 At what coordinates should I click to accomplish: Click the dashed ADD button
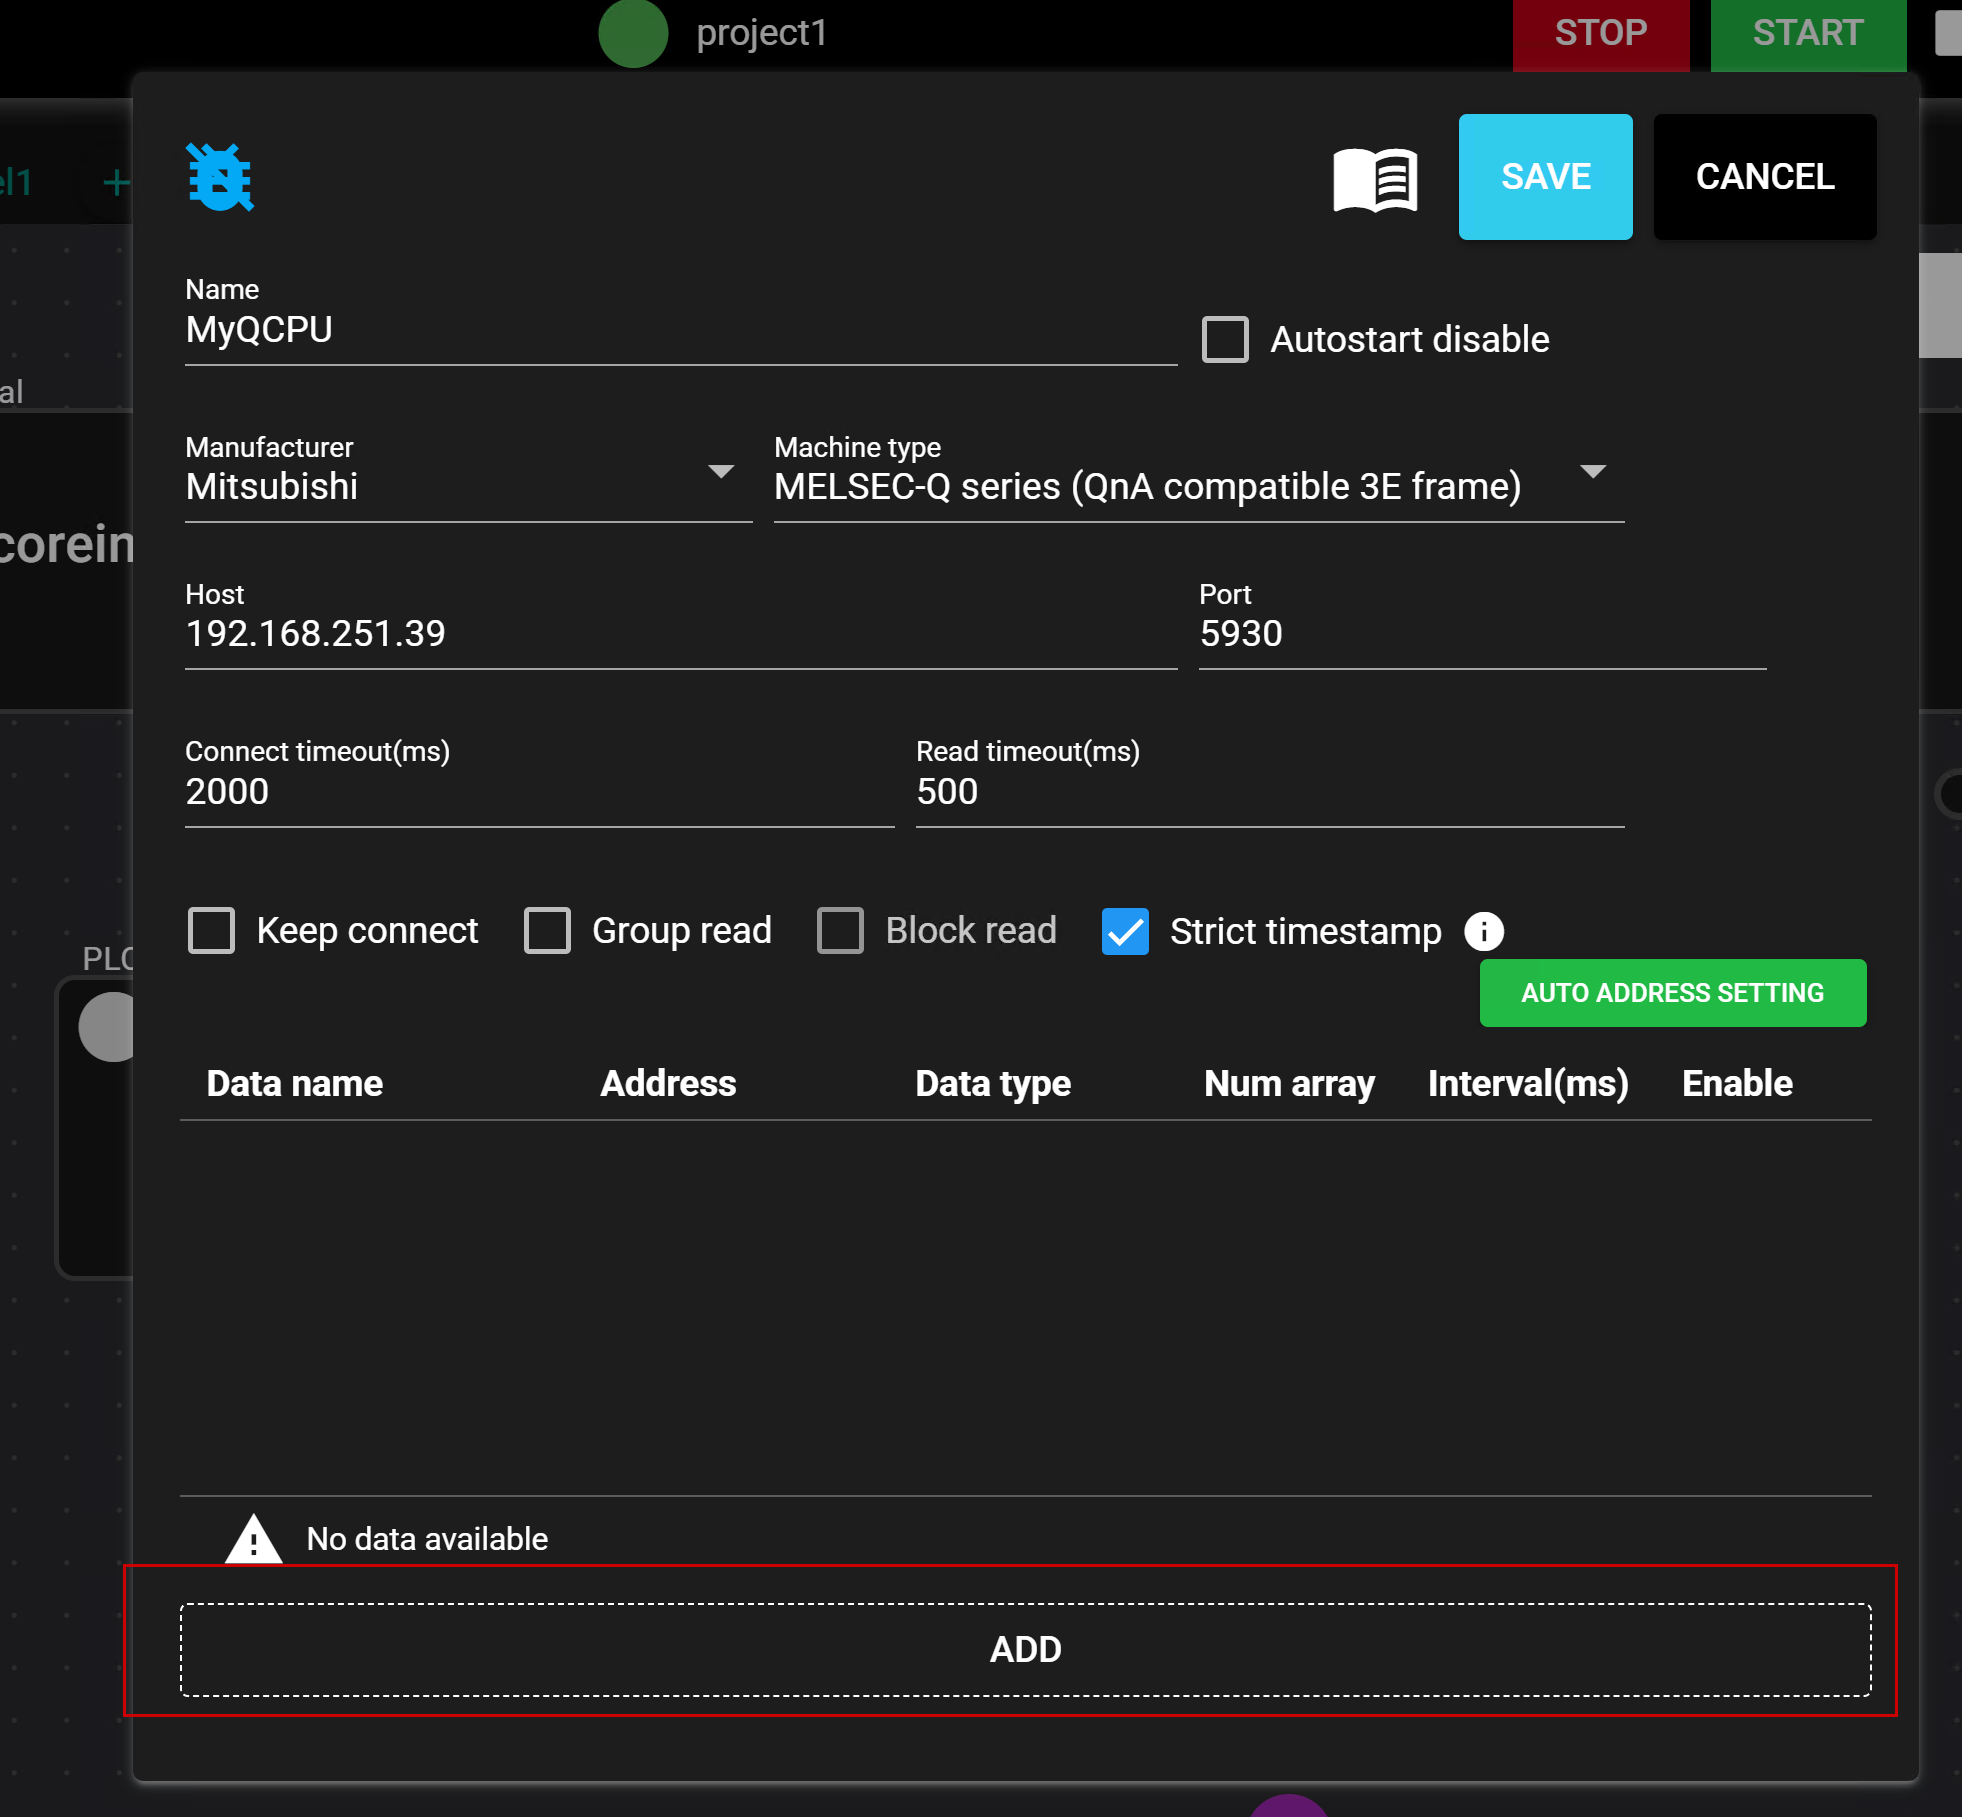1025,1650
